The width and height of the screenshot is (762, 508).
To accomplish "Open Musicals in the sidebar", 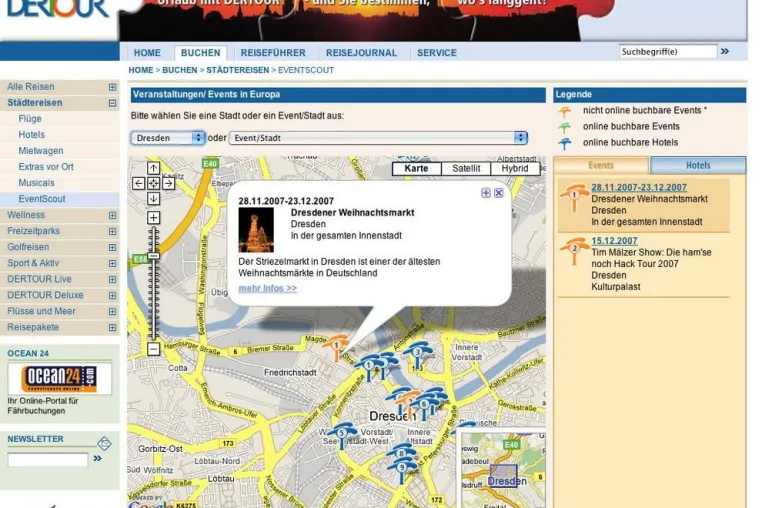I will coord(36,183).
